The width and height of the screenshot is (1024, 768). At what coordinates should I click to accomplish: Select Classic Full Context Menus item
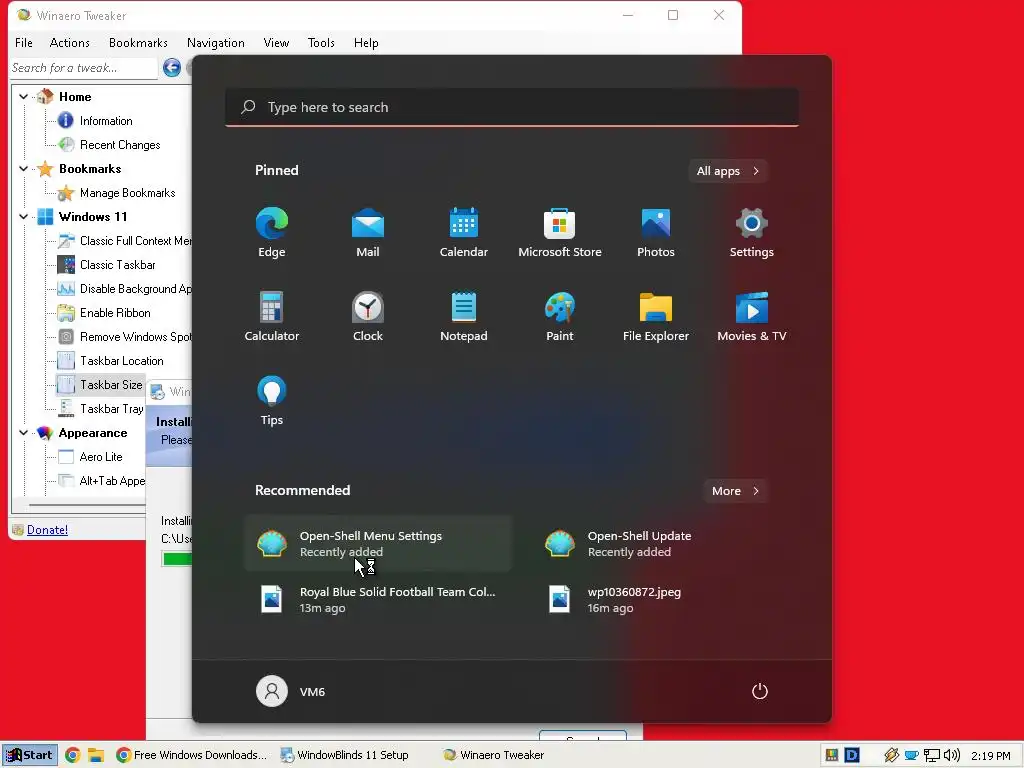point(135,241)
